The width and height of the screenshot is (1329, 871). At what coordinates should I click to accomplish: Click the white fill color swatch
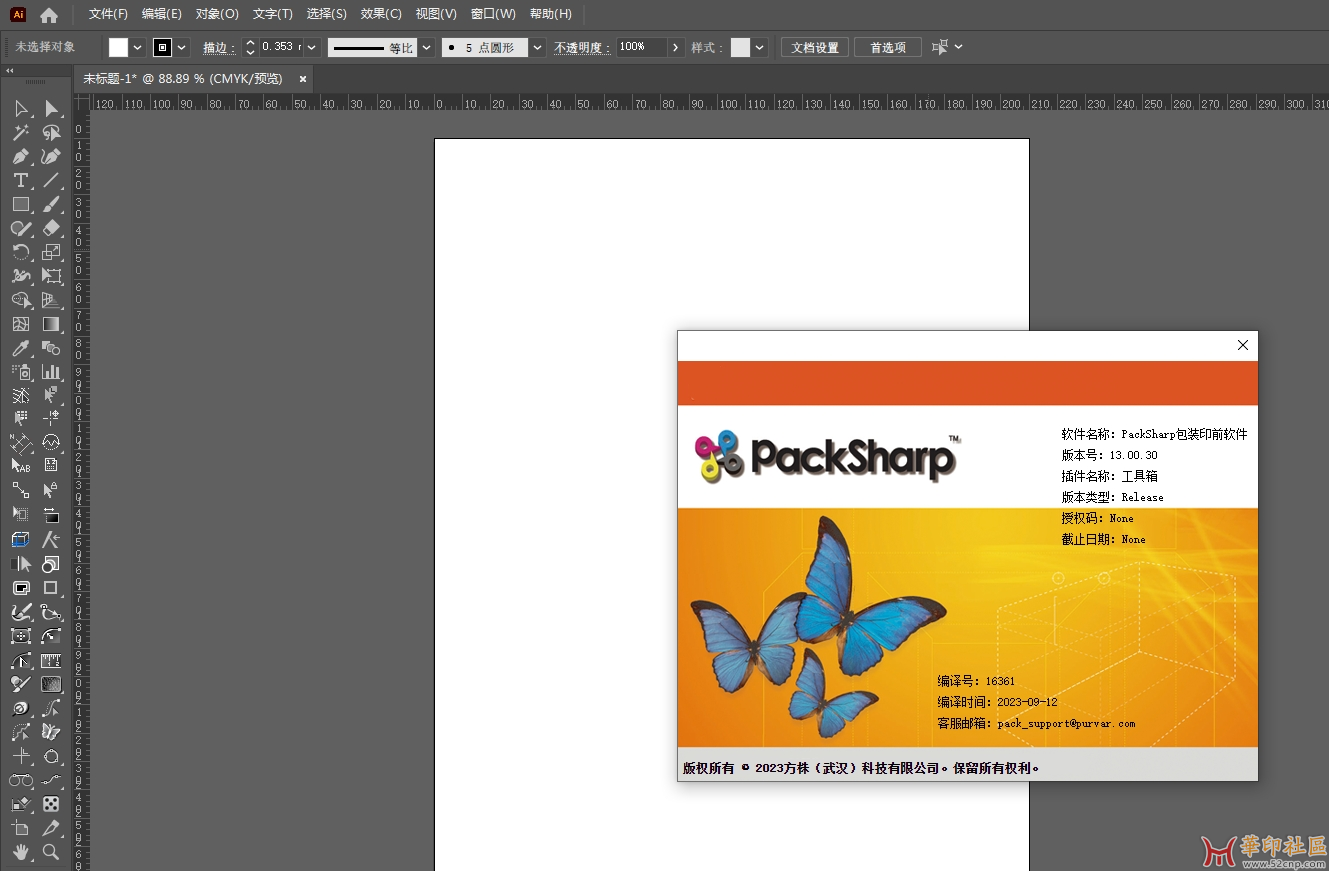(119, 47)
